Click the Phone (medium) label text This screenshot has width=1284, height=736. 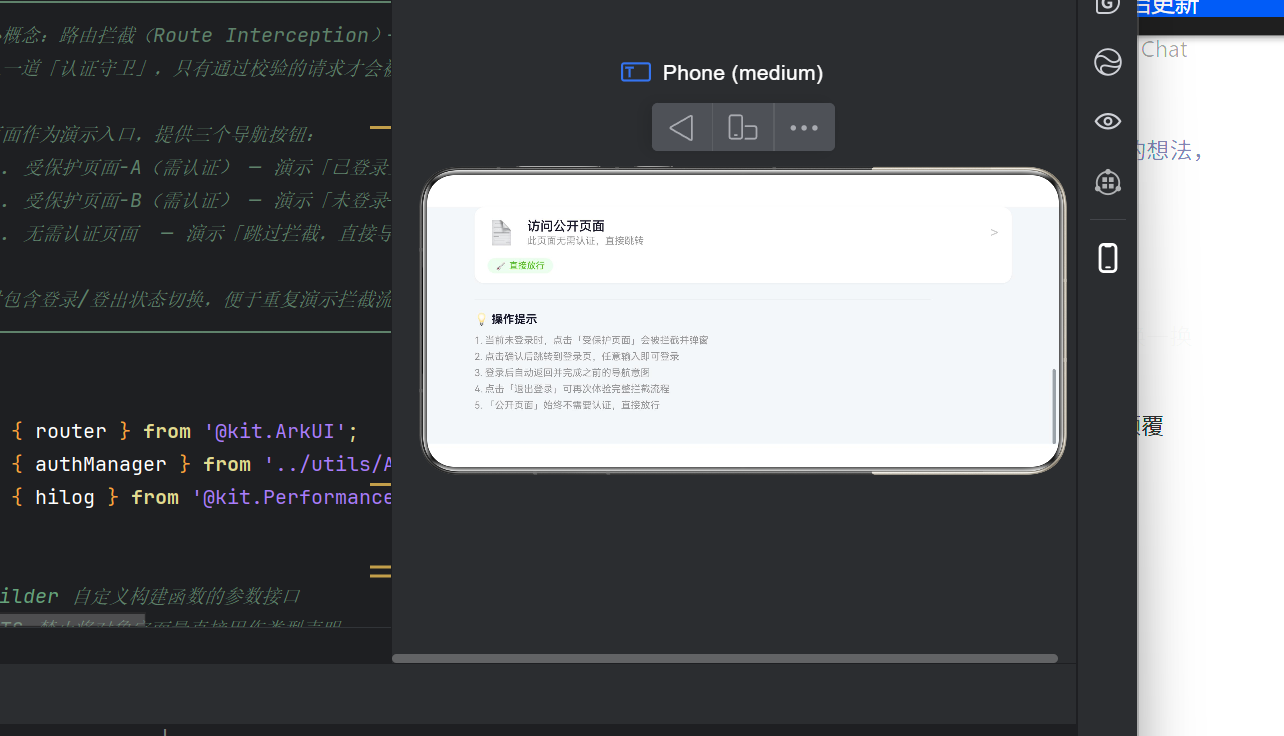pyautogui.click(x=743, y=72)
